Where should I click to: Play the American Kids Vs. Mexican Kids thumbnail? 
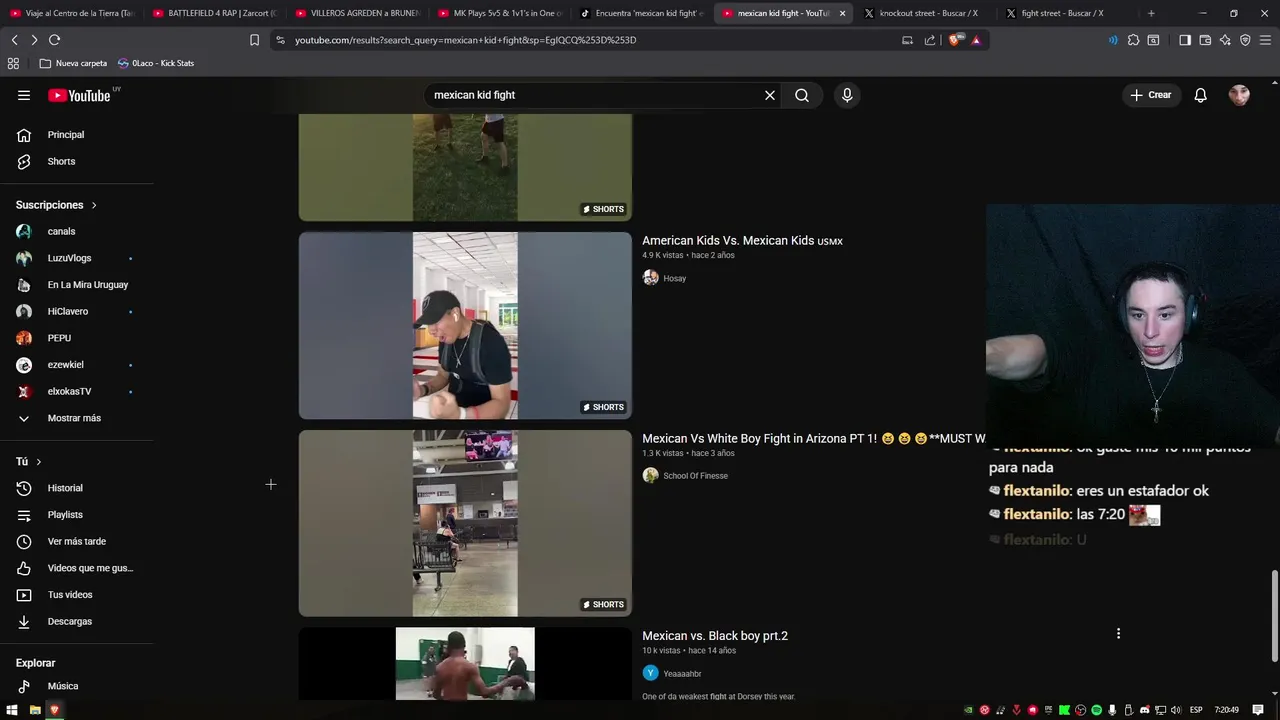[x=465, y=326]
